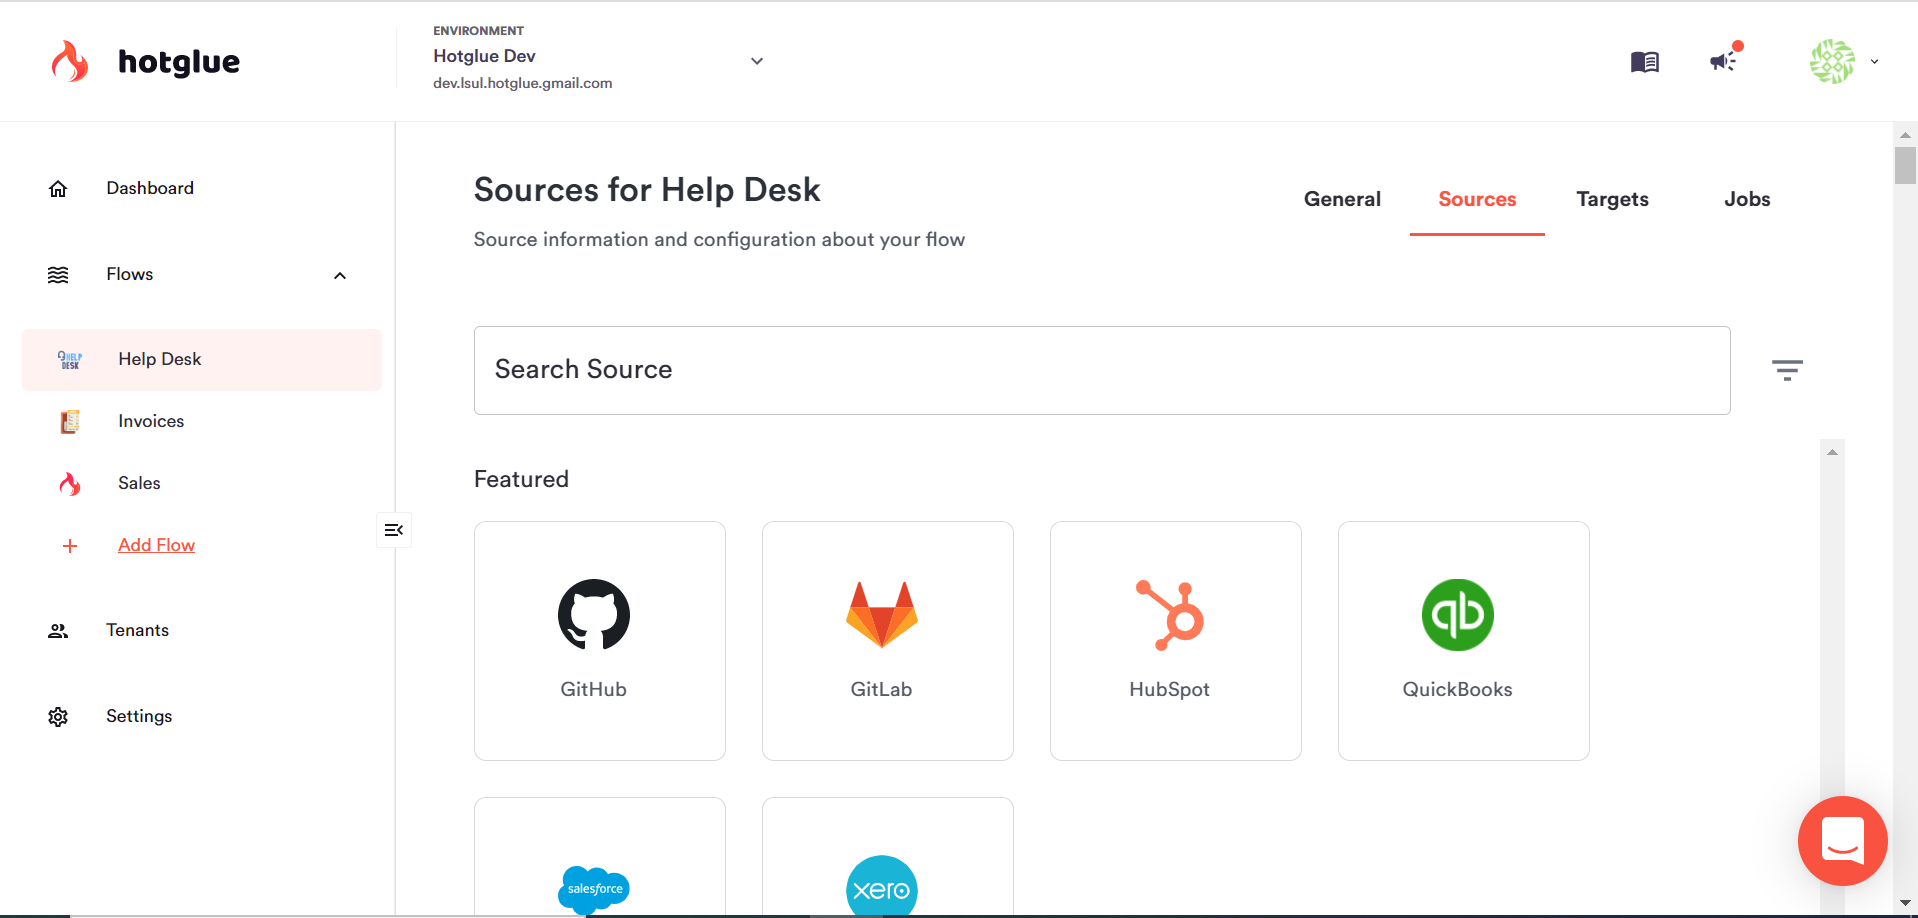The width and height of the screenshot is (1918, 918).
Task: Open the chat support bubble
Action: click(1842, 841)
